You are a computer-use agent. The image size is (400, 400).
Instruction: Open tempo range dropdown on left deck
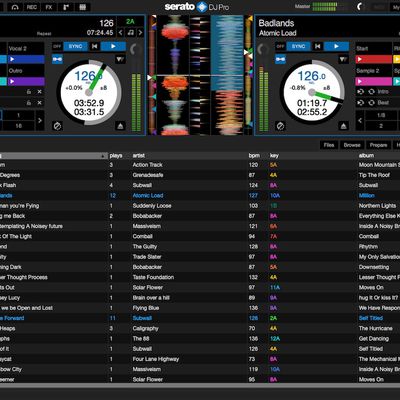coord(120,60)
